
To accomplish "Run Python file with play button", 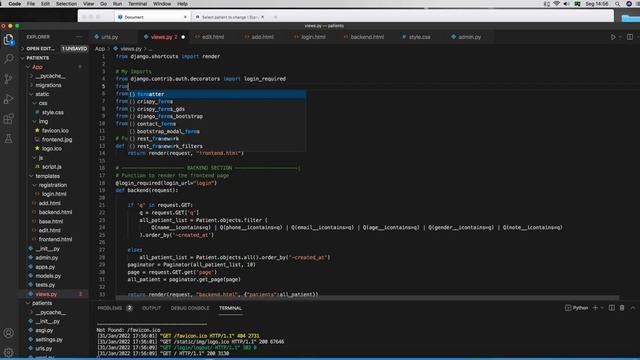I will tap(613, 37).
